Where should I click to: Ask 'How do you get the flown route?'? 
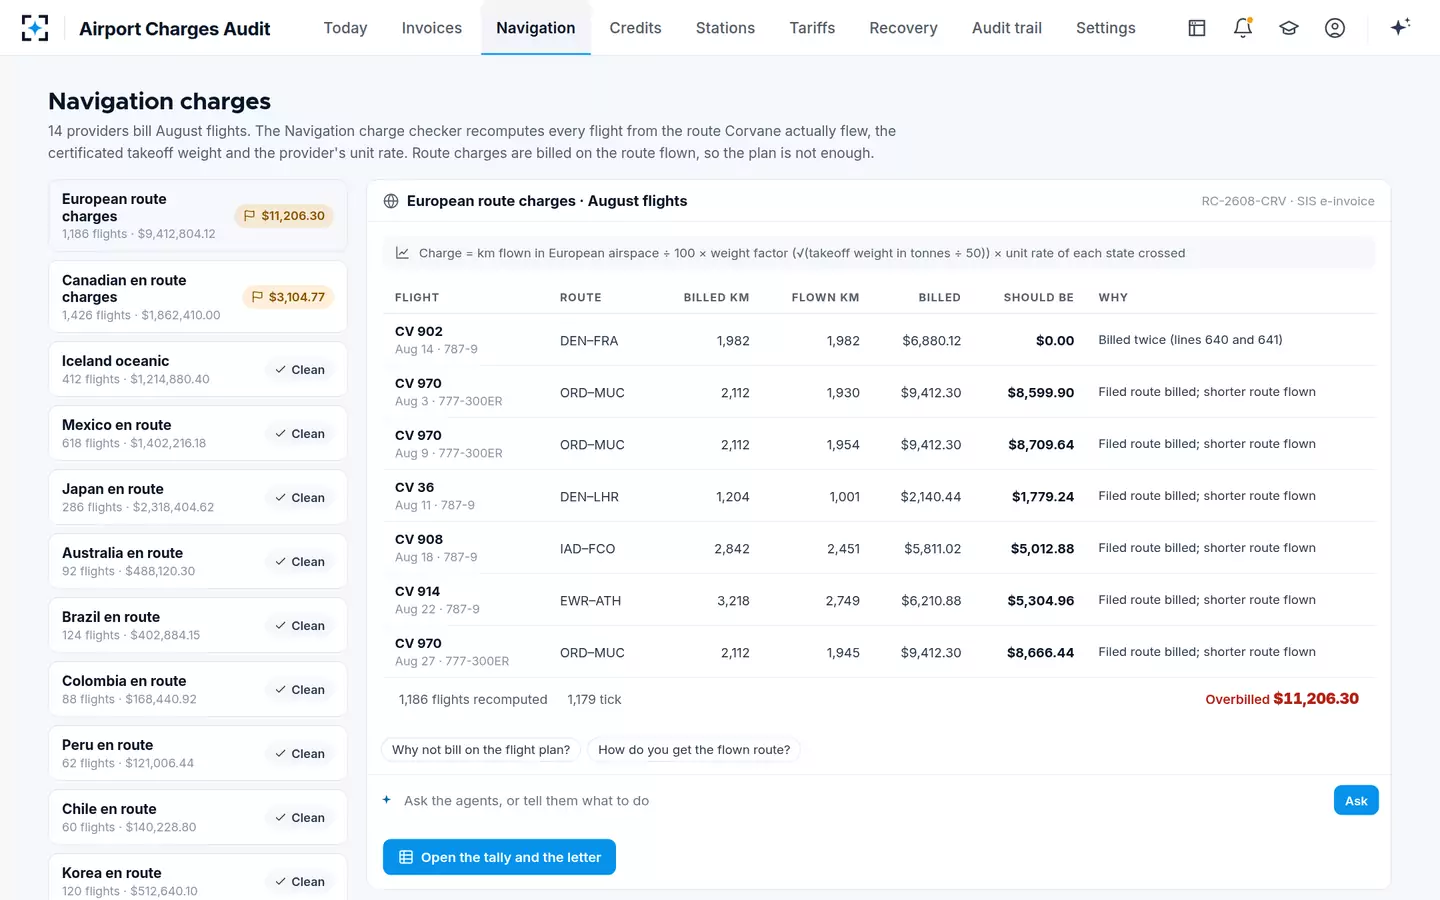694,750
